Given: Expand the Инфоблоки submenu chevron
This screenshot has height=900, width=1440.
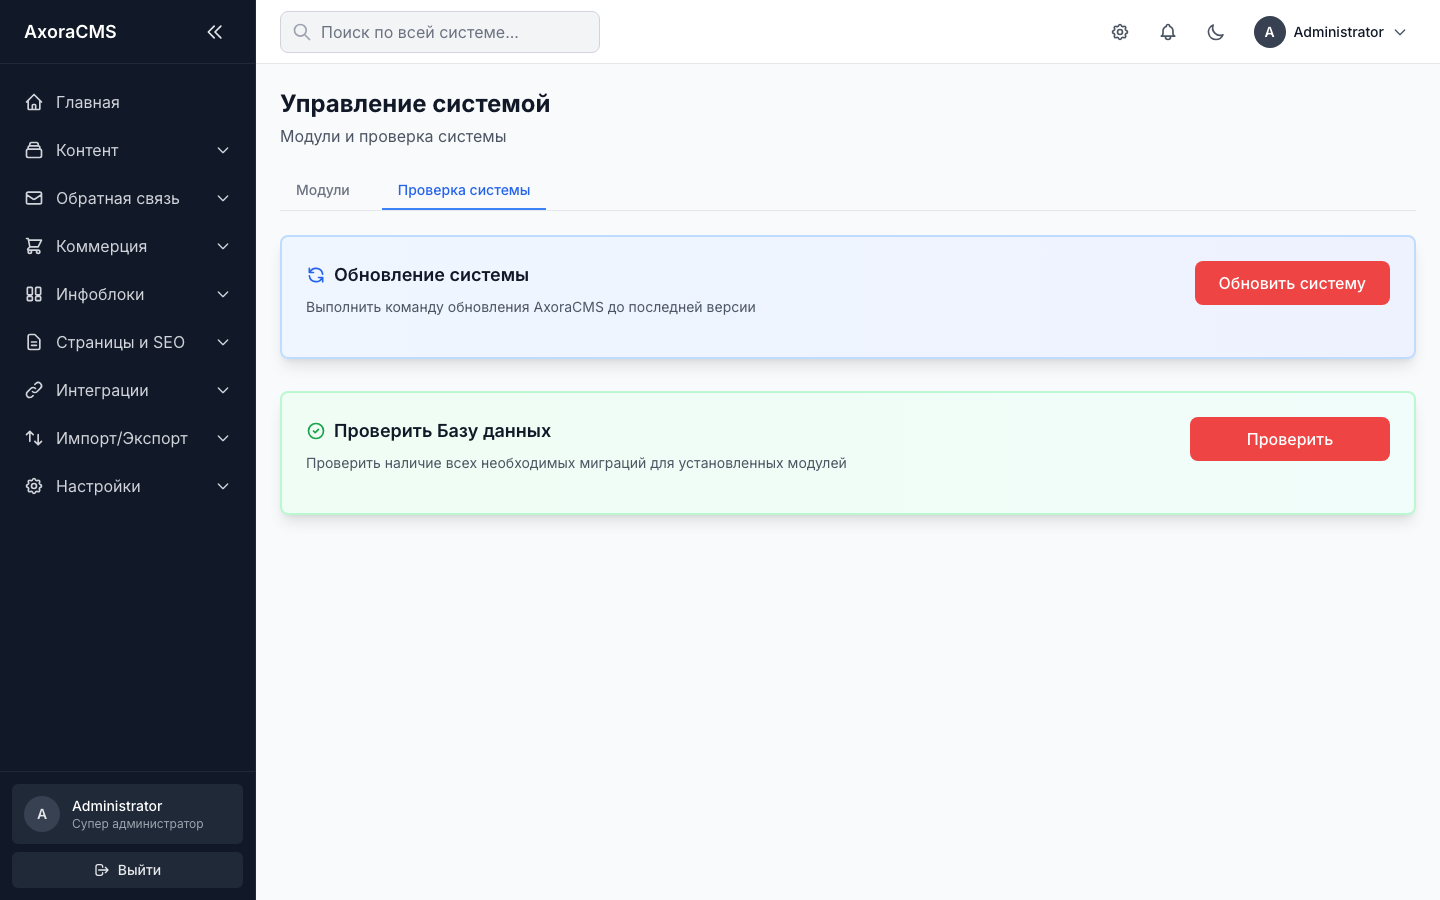Looking at the screenshot, I should point(223,294).
